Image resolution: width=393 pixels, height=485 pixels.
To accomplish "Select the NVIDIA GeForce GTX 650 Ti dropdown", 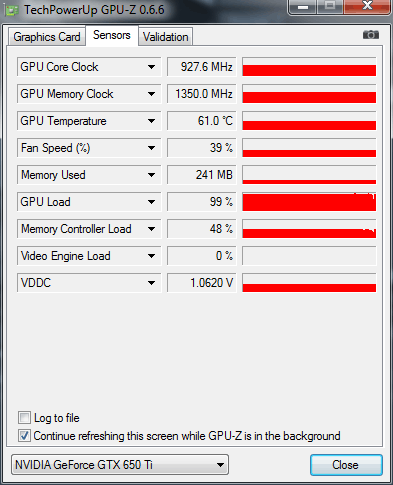I will coord(120,464).
